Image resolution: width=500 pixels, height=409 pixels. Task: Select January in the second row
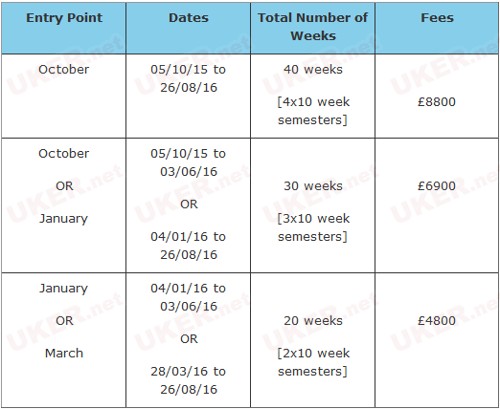click(x=64, y=219)
